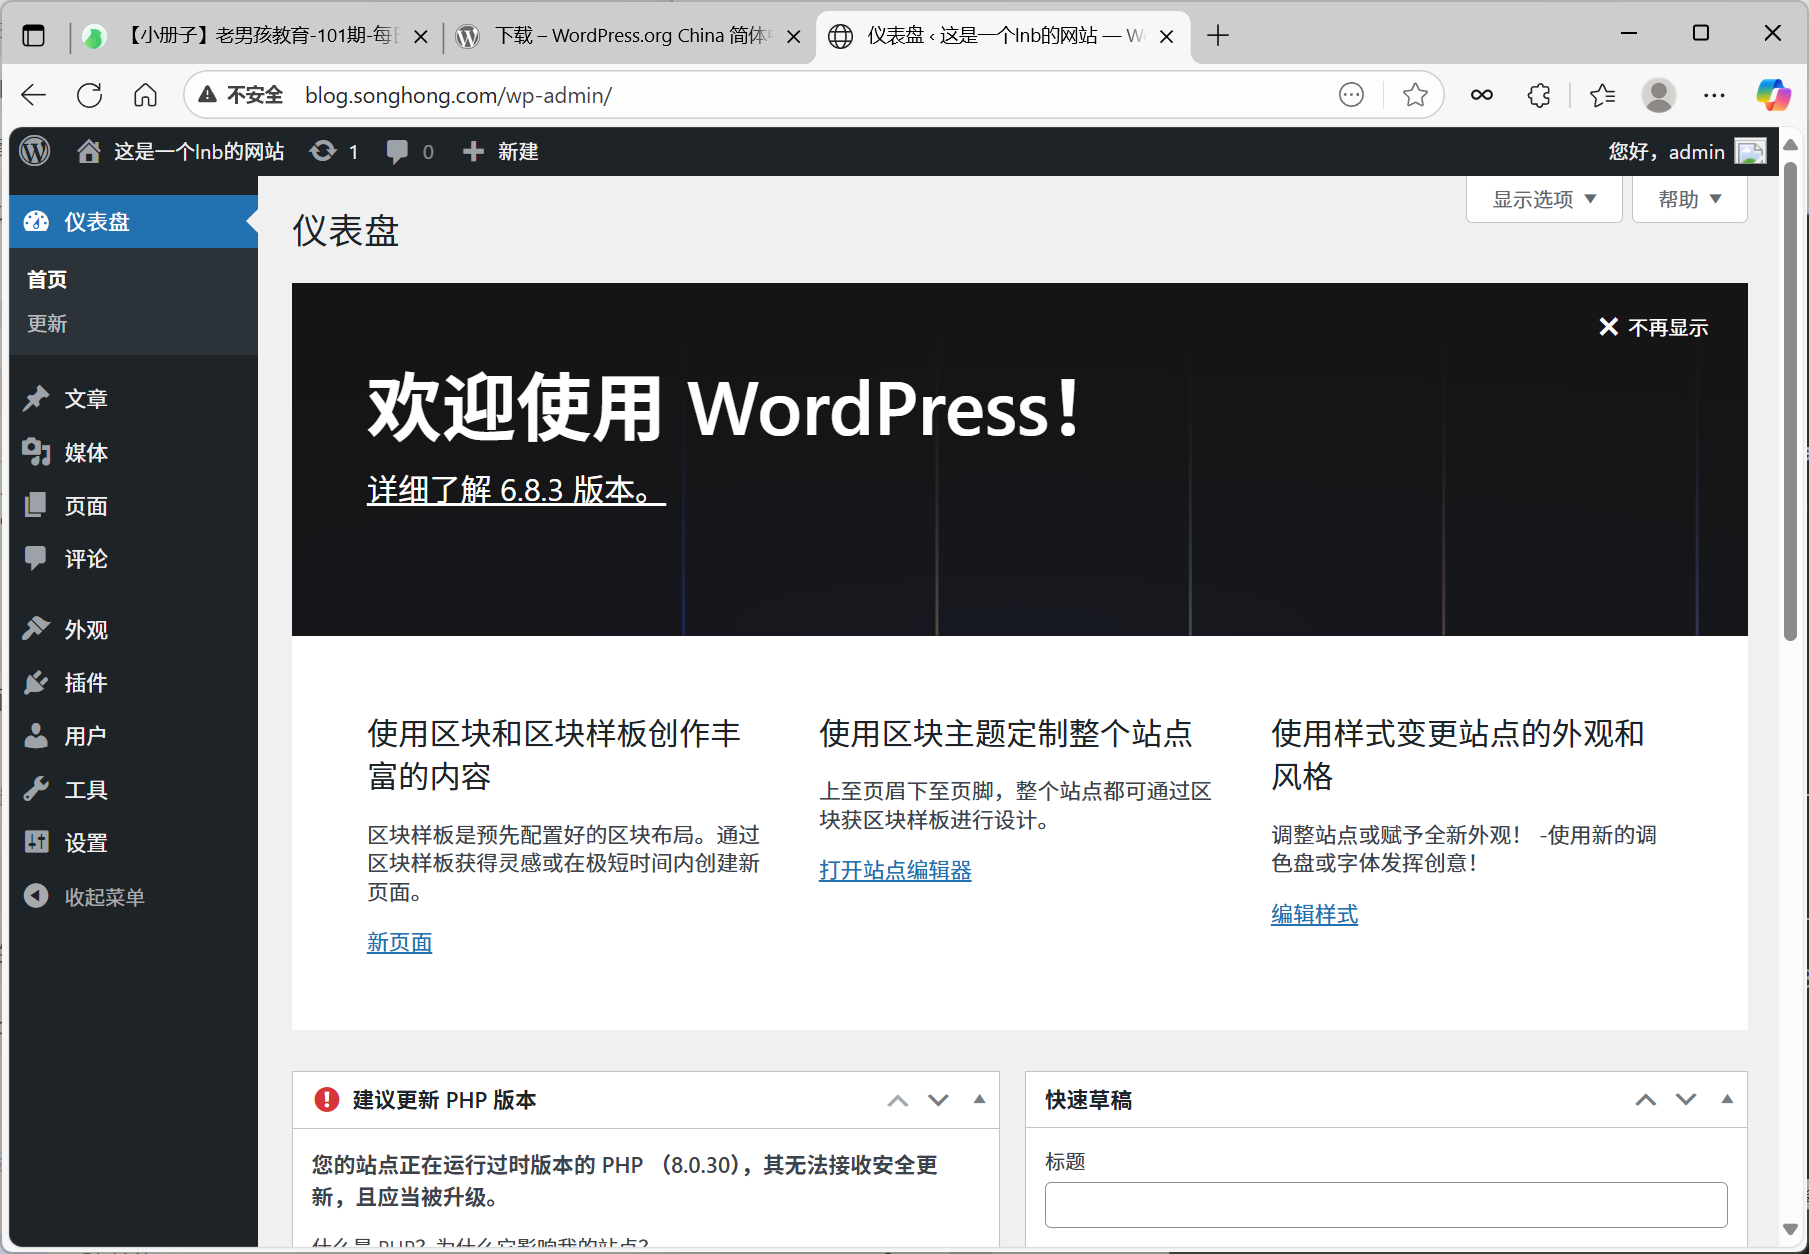Open the WordPress logo menu
This screenshot has width=1809, height=1254.
(x=35, y=151)
